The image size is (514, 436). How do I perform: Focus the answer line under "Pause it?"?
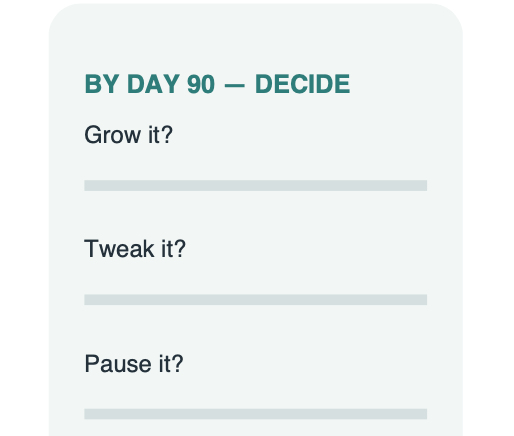256,414
